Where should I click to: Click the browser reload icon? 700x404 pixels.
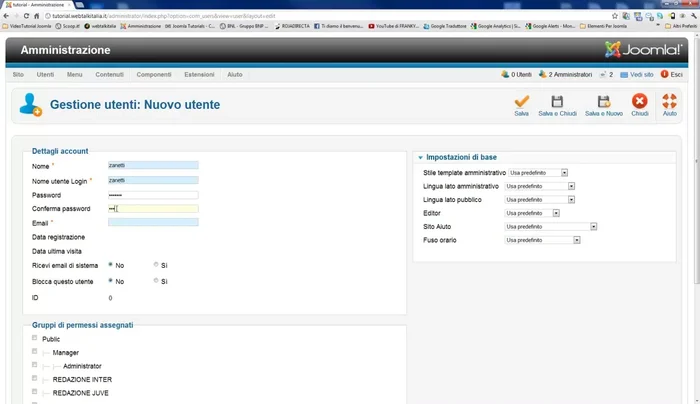pyautogui.click(x=33, y=17)
